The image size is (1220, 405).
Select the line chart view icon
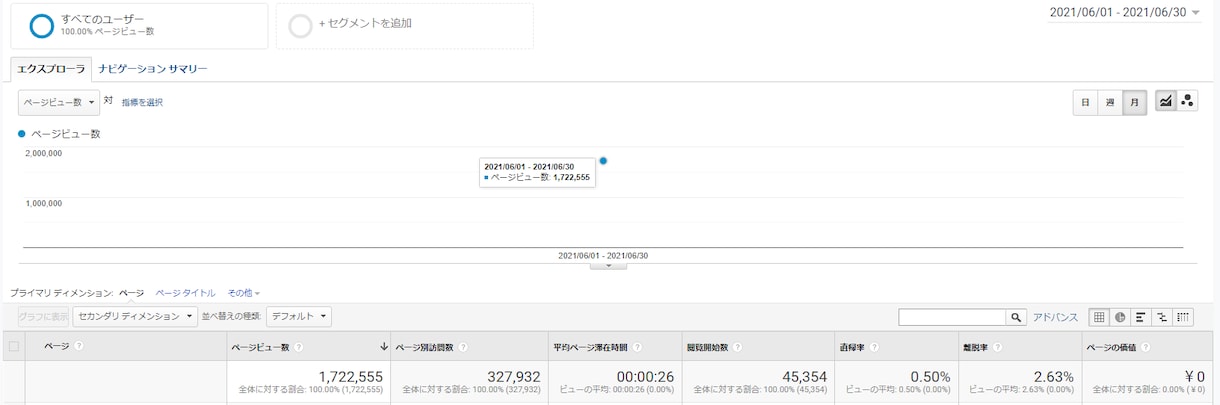[1166, 101]
